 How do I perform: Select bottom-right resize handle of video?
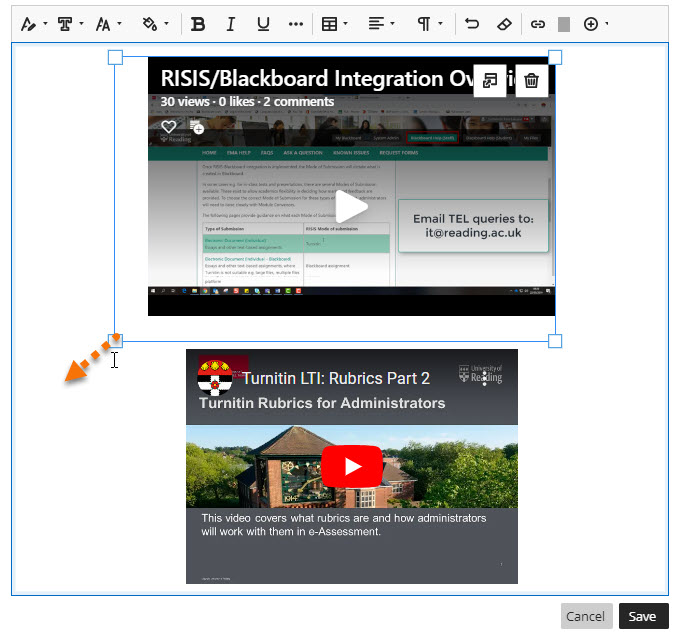[x=555, y=341]
